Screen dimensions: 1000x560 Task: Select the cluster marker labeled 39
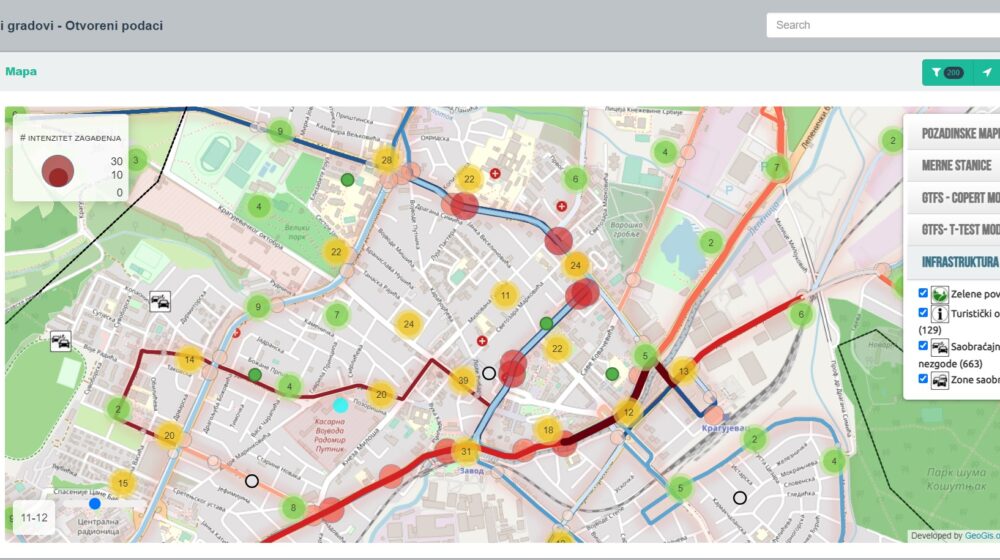[x=462, y=380]
